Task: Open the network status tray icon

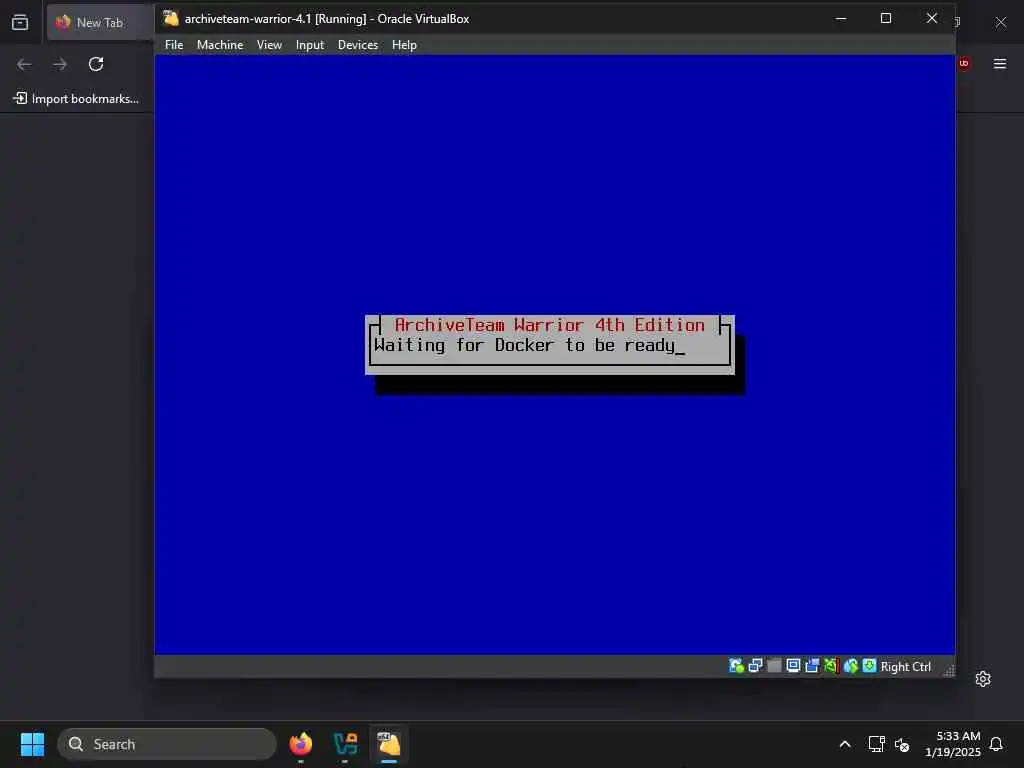Action: [876, 744]
